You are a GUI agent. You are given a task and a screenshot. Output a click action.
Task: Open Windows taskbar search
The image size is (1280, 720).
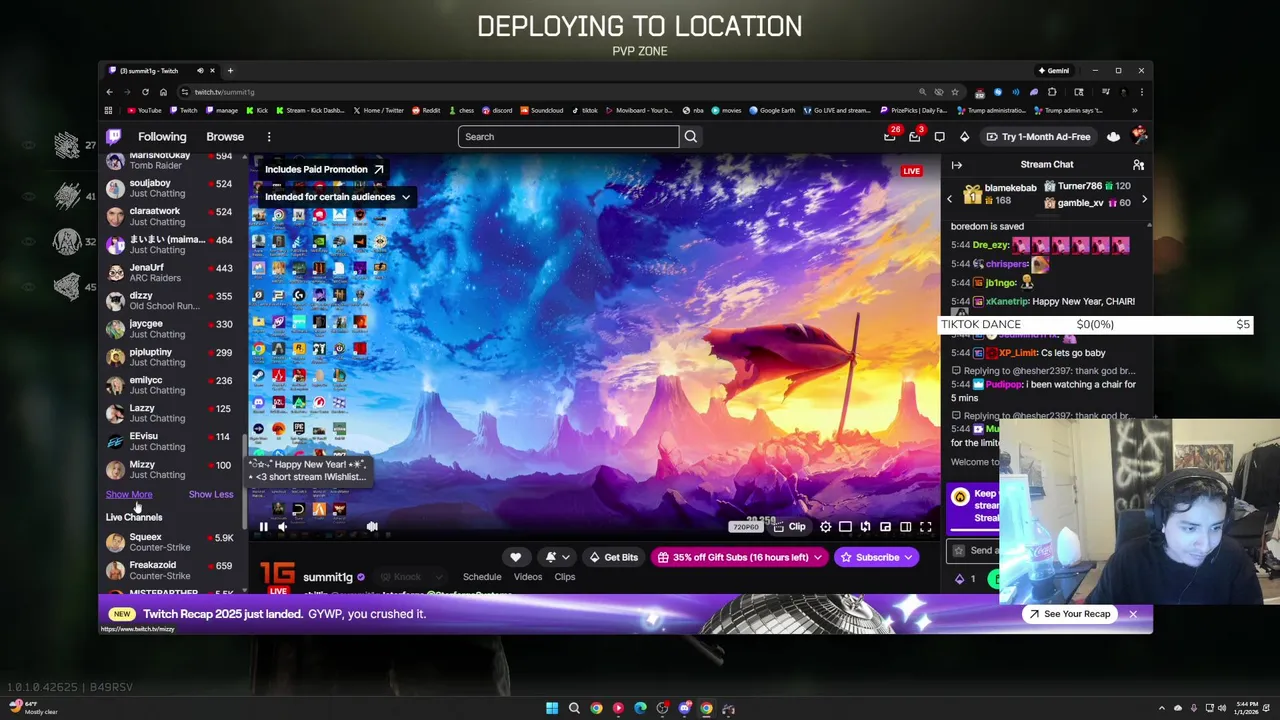coord(574,709)
